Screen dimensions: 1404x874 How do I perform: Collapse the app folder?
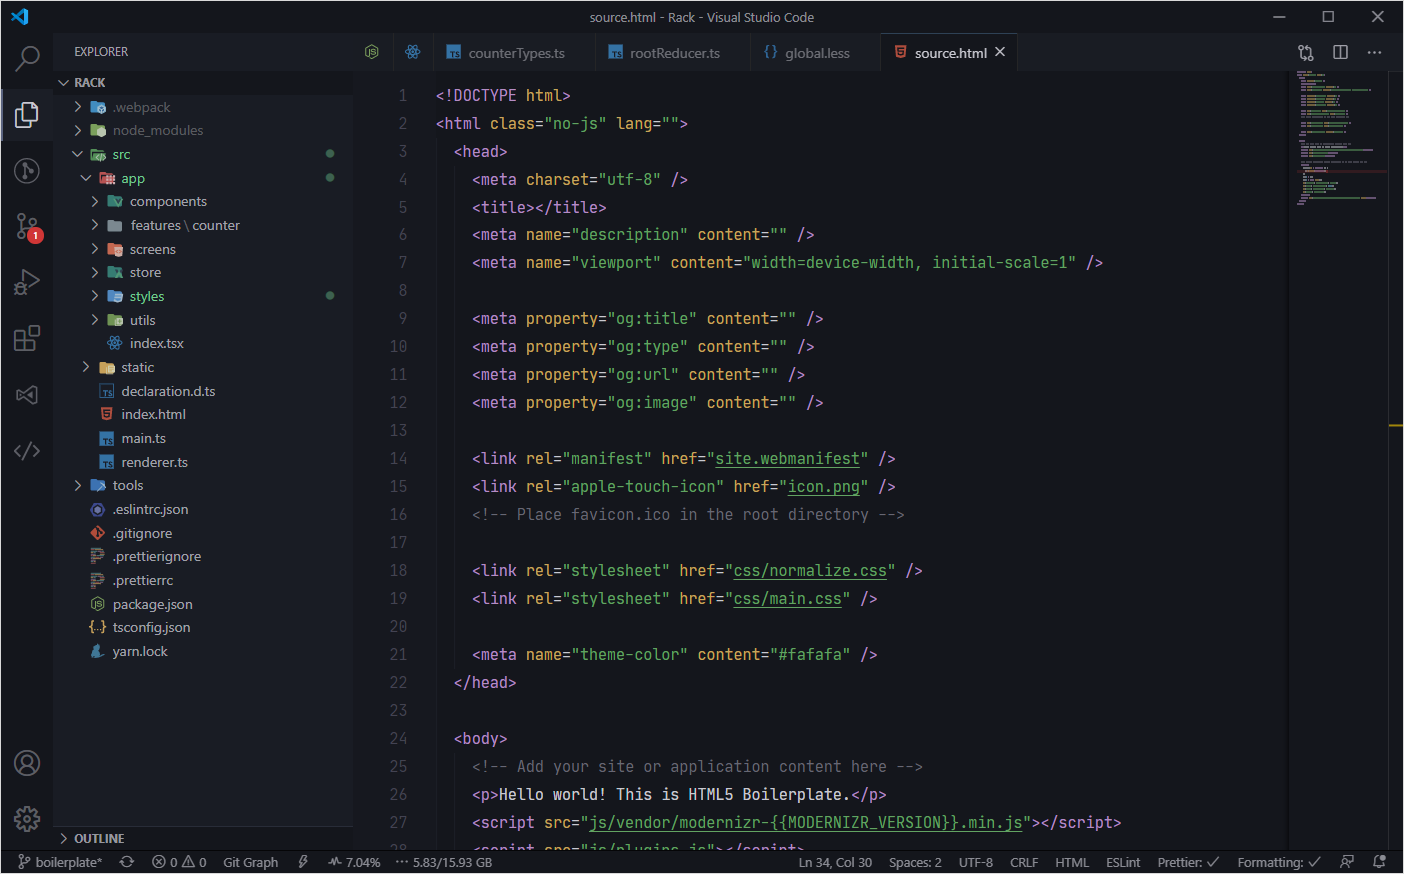point(205,178)
